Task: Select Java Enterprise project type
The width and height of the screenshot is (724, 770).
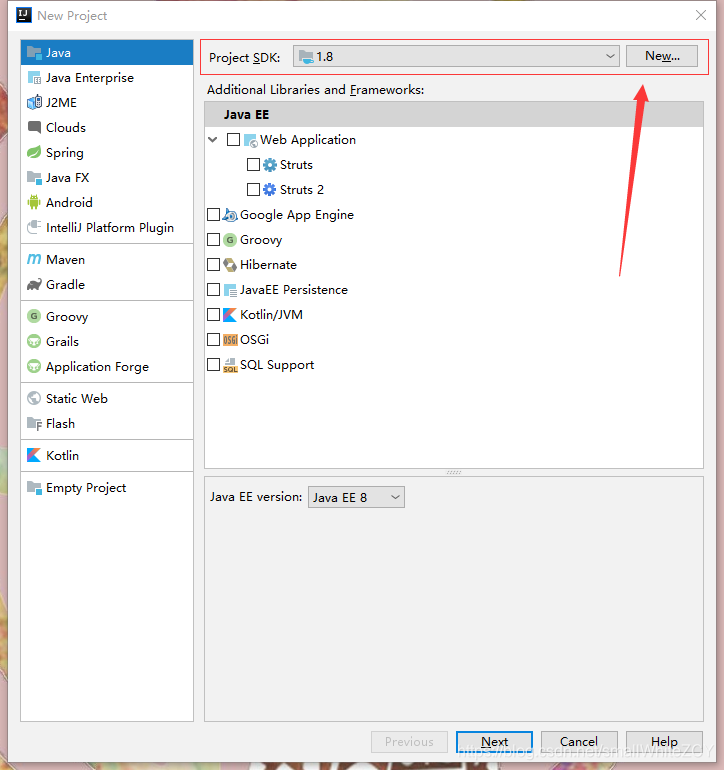Action: click(x=107, y=78)
